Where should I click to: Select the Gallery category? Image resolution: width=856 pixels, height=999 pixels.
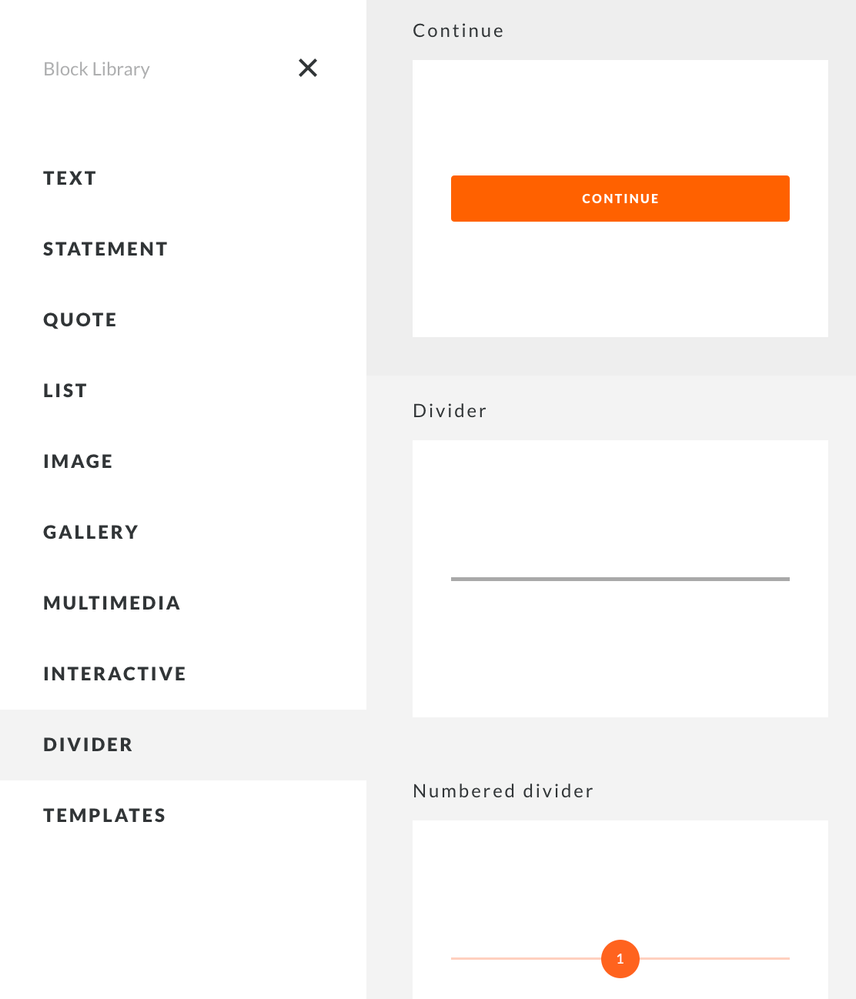pyautogui.click(x=90, y=532)
